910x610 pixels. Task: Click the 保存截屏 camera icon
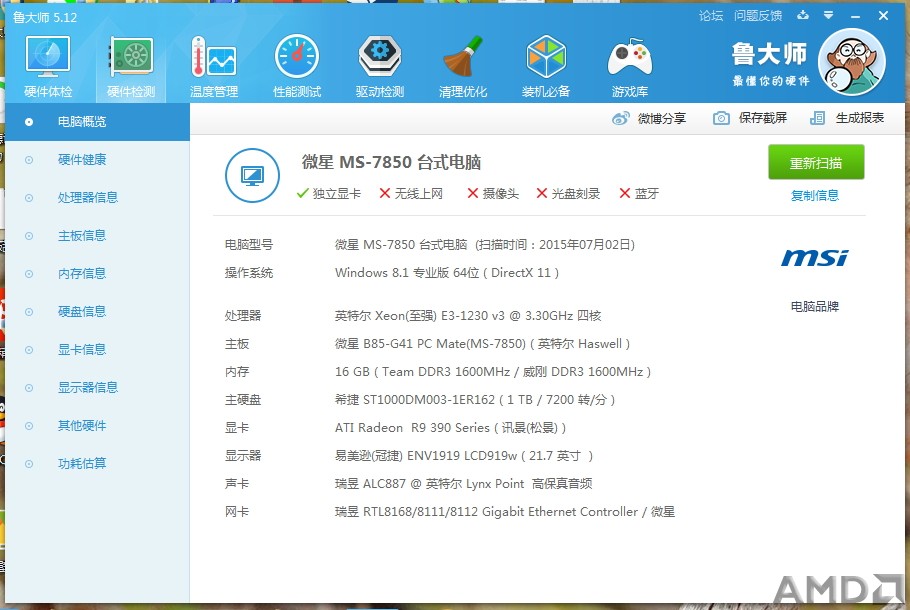click(x=721, y=118)
